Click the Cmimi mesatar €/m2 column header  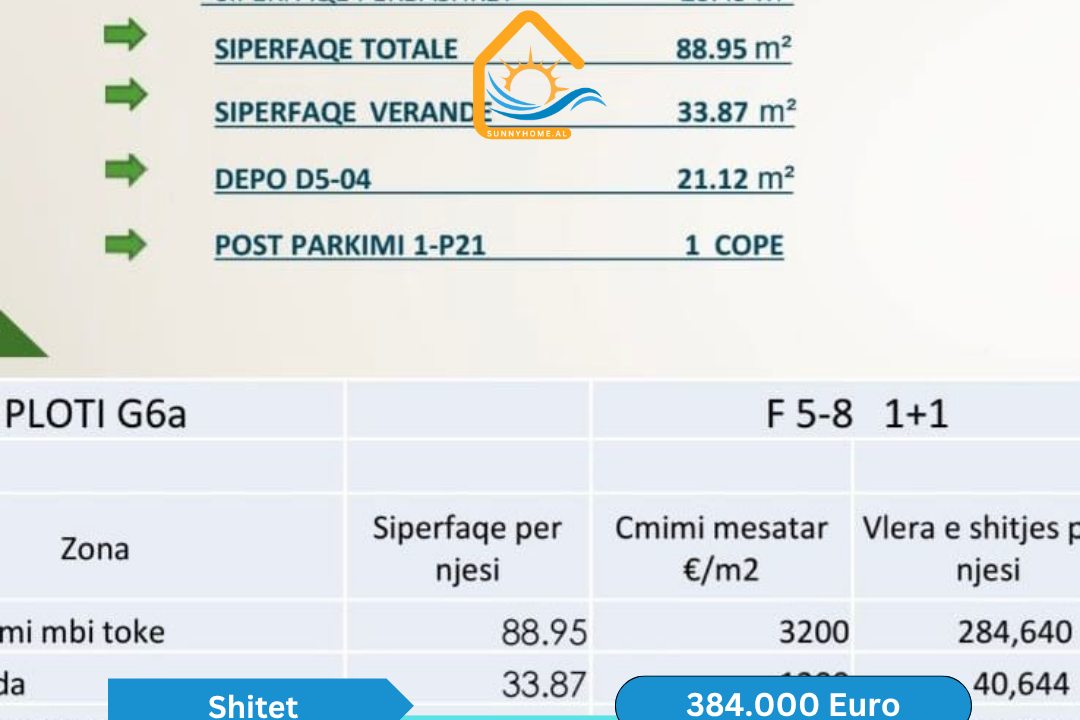721,548
